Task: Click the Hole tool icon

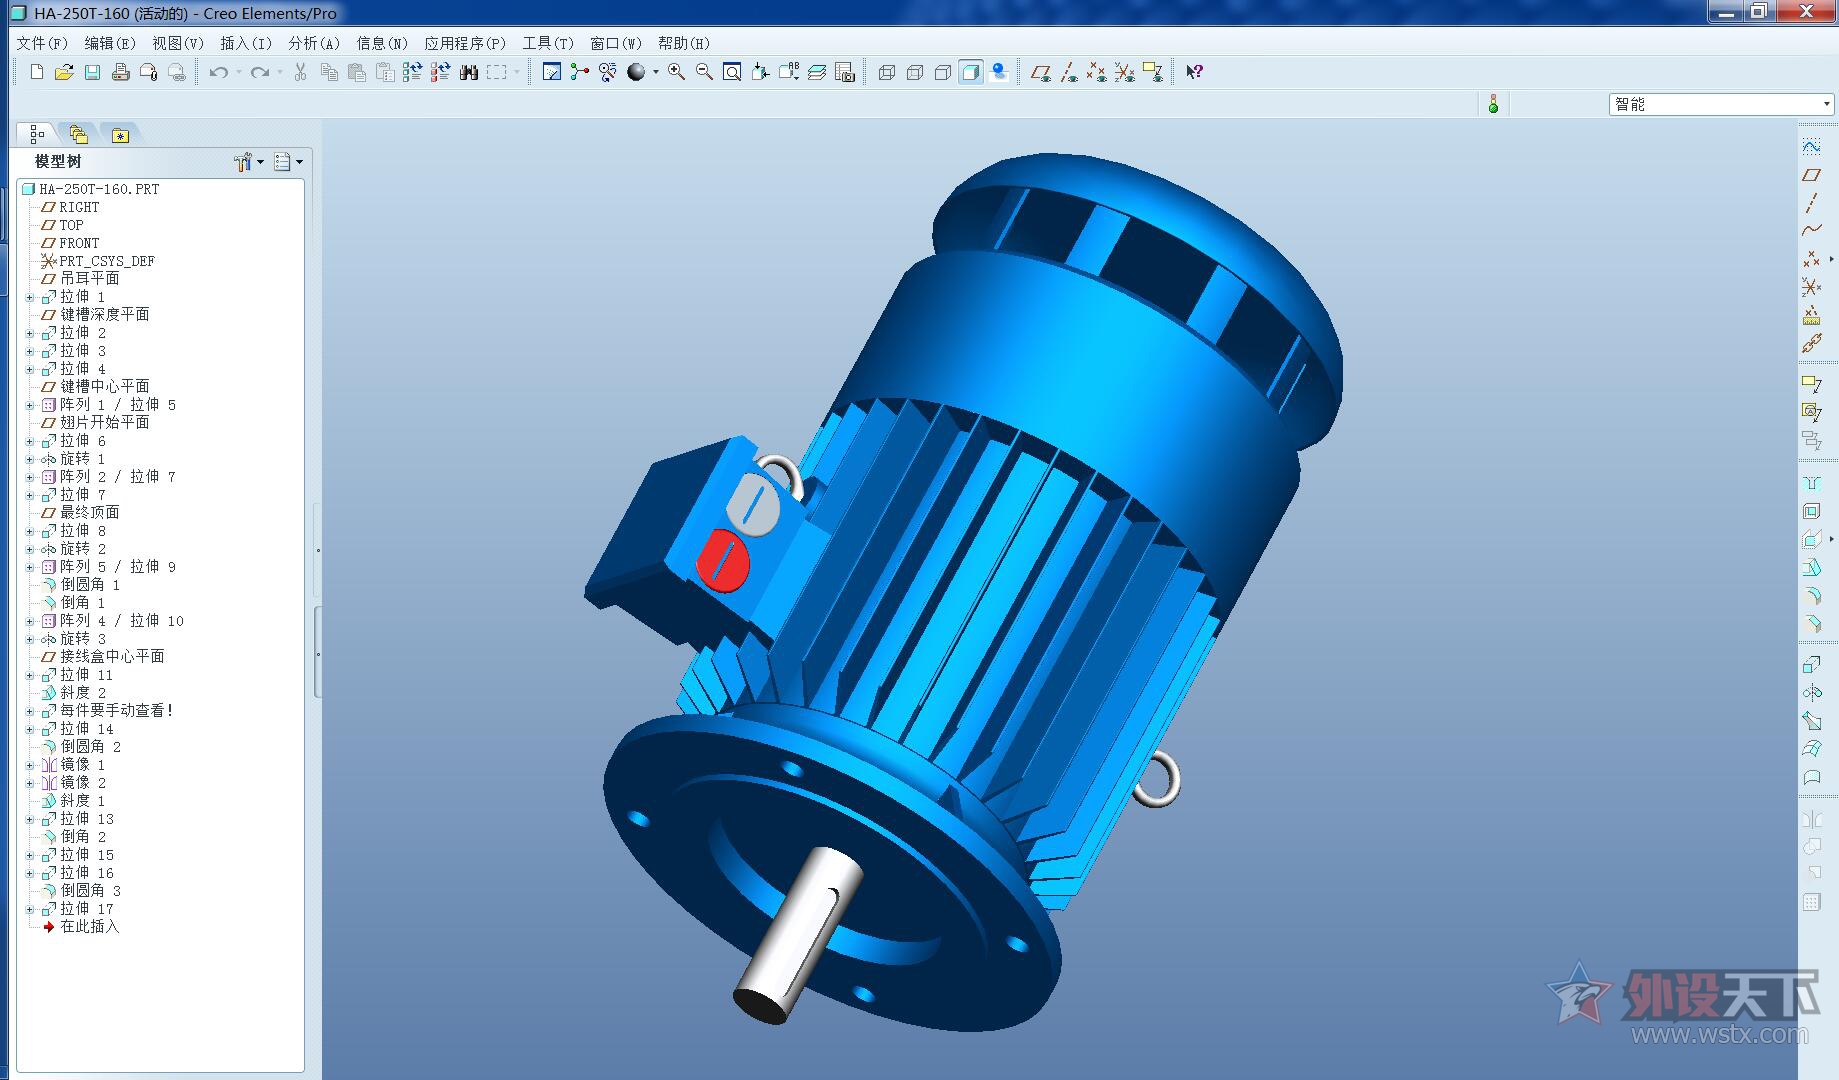Action: coord(1811,483)
